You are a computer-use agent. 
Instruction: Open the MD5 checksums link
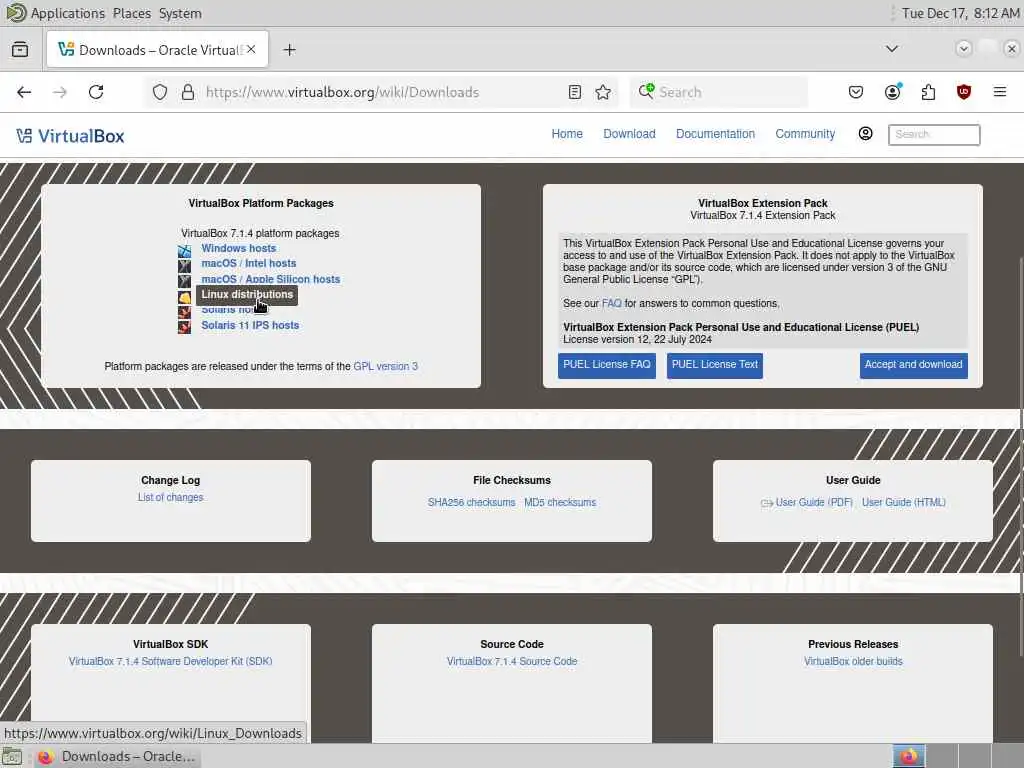[560, 502]
